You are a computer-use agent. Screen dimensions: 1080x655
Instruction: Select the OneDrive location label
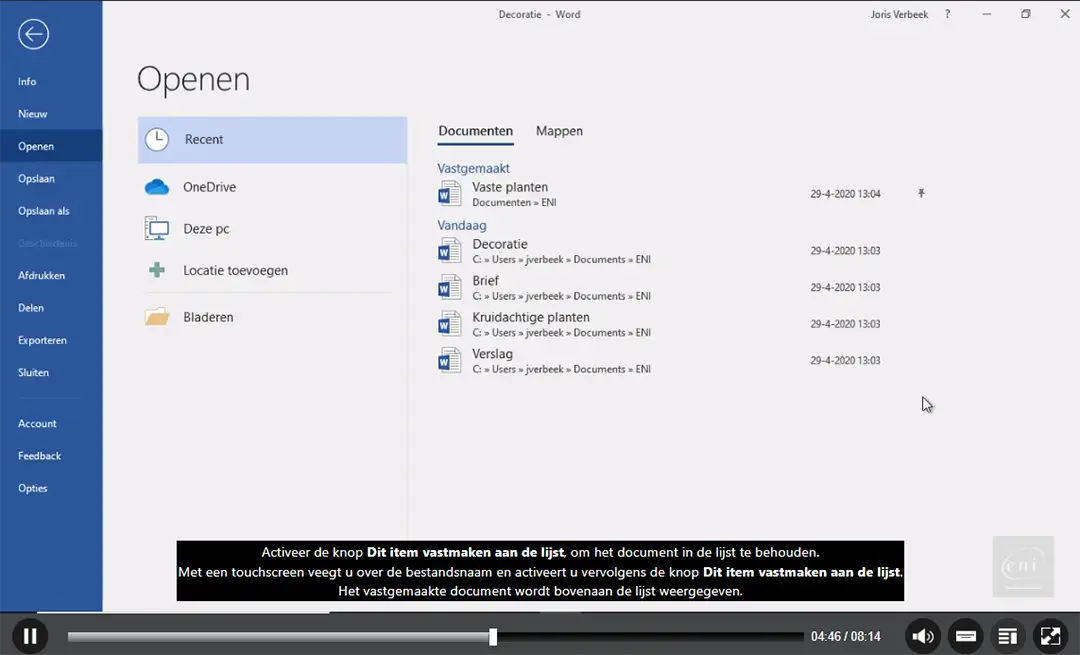coord(209,187)
